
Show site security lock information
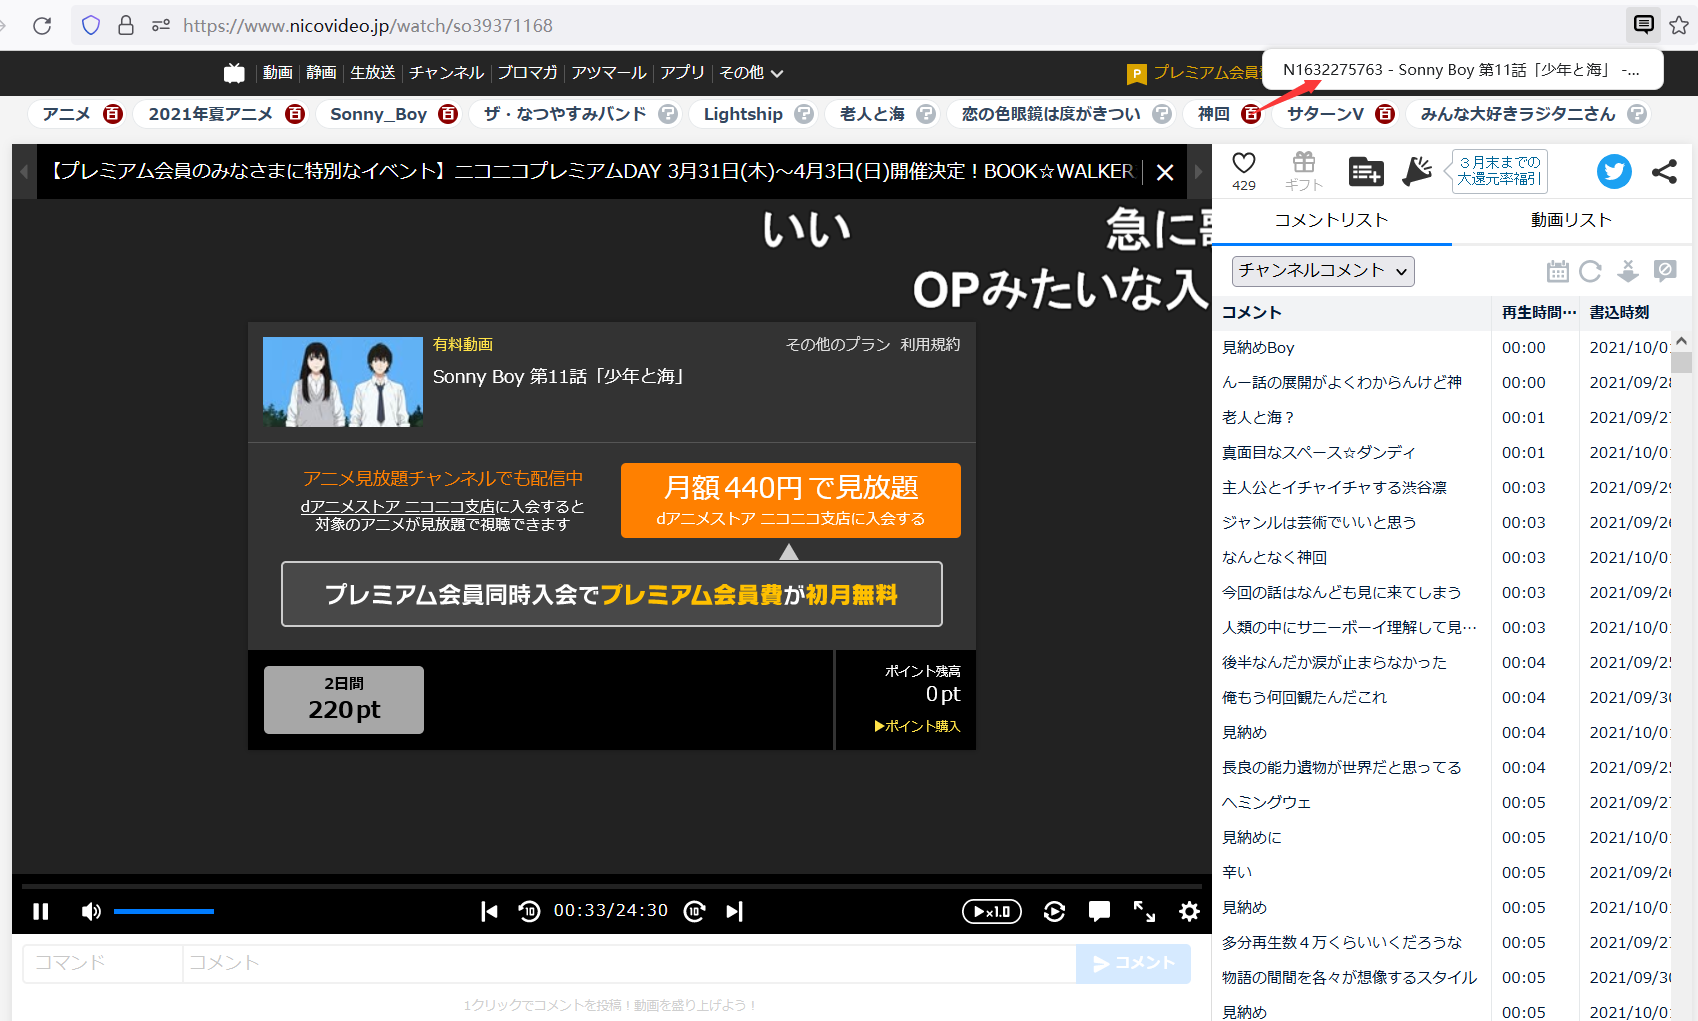tap(126, 25)
